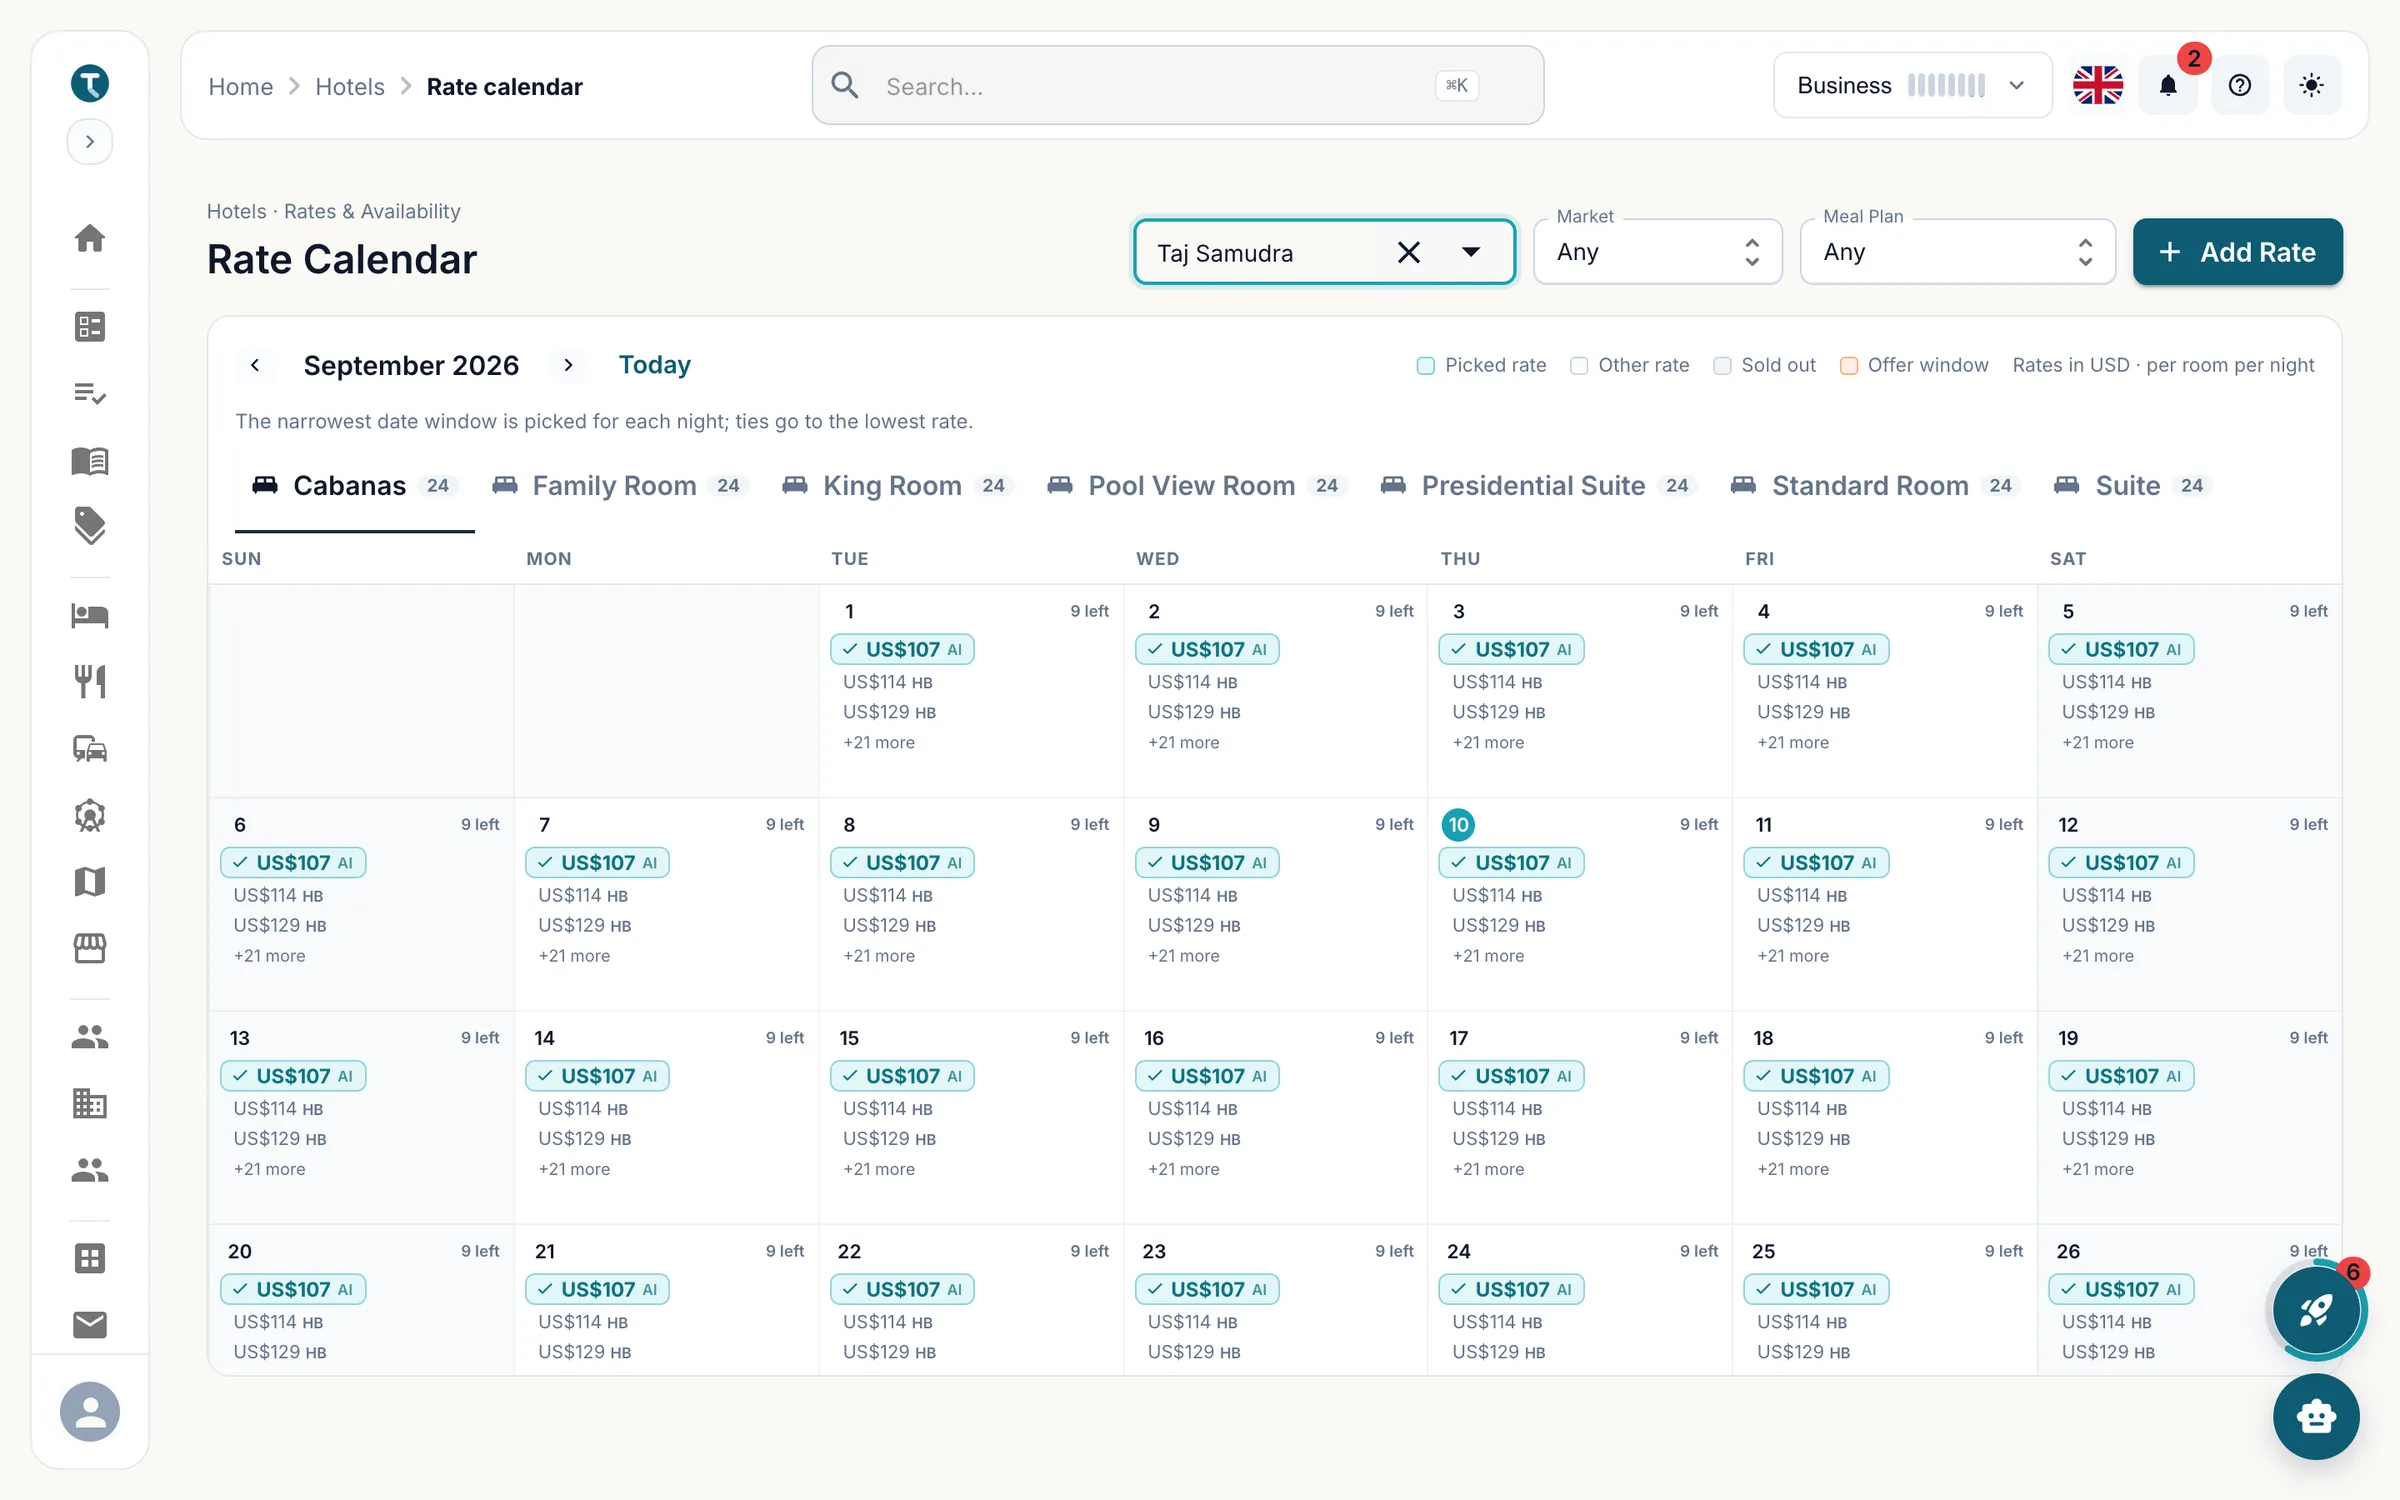Clear the Taj Samudra hotel selection
This screenshot has width=2400, height=1500.
click(1408, 252)
